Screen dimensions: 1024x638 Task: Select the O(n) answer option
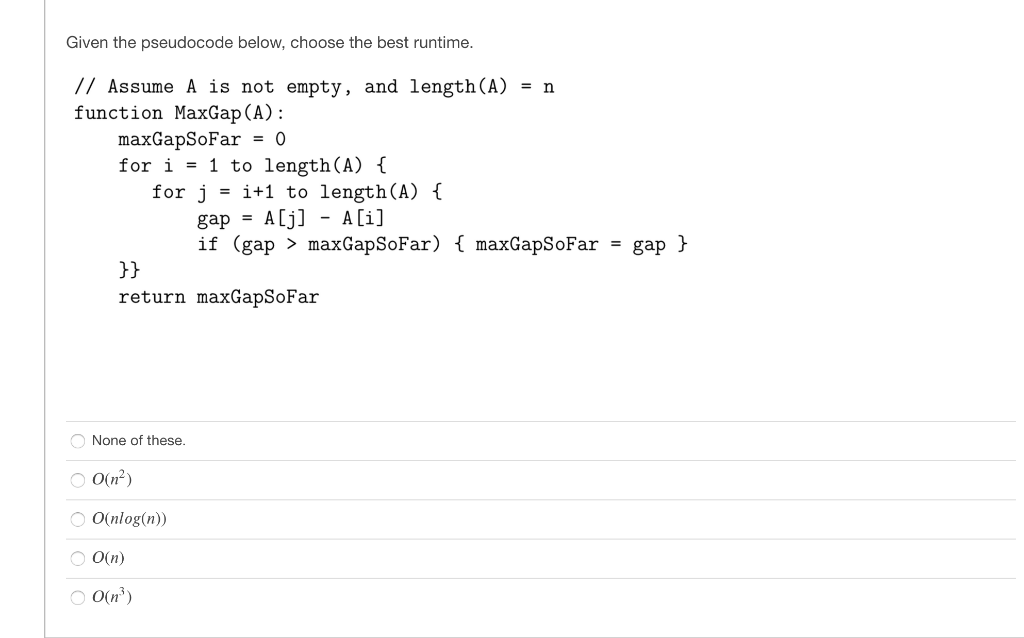pos(78,558)
